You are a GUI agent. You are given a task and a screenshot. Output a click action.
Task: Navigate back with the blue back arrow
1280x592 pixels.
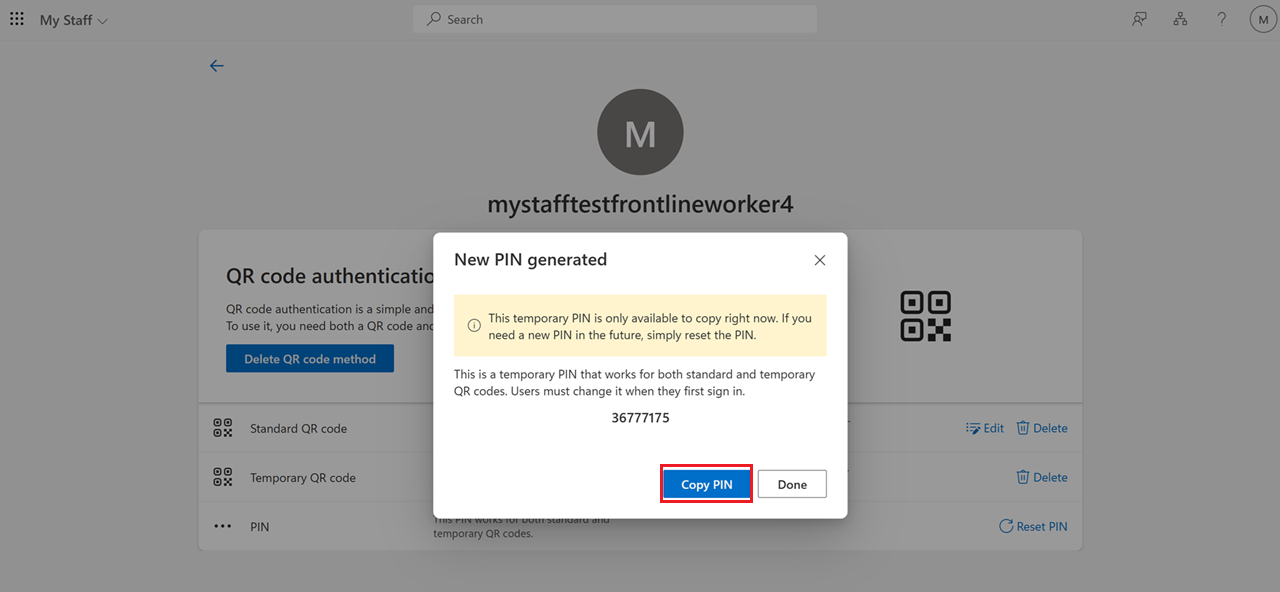(x=217, y=65)
